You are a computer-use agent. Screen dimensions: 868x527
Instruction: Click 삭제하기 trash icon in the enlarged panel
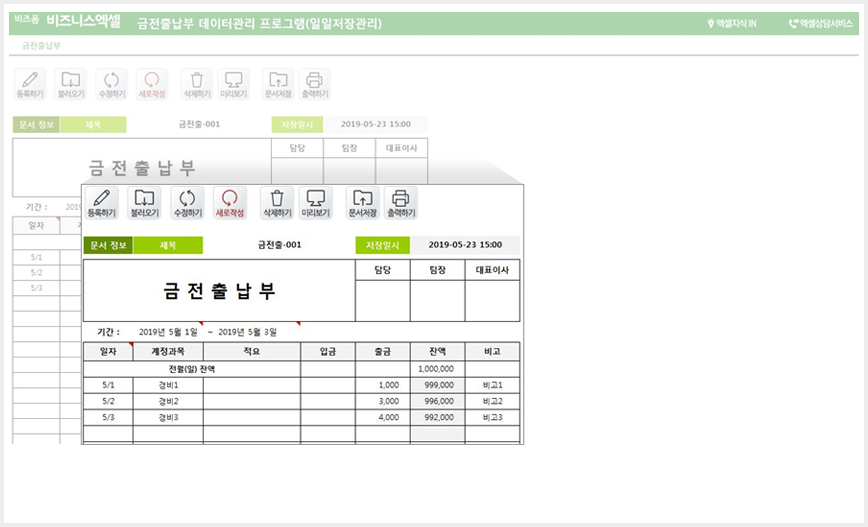(x=277, y=203)
